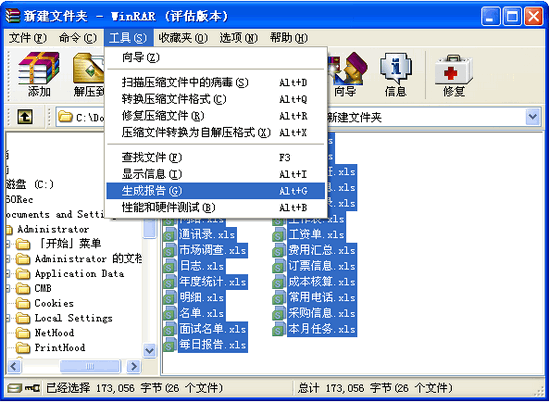Click the Extract To (解压到) toolbar icon
Screen dimensions: 549x403
tap(88, 75)
